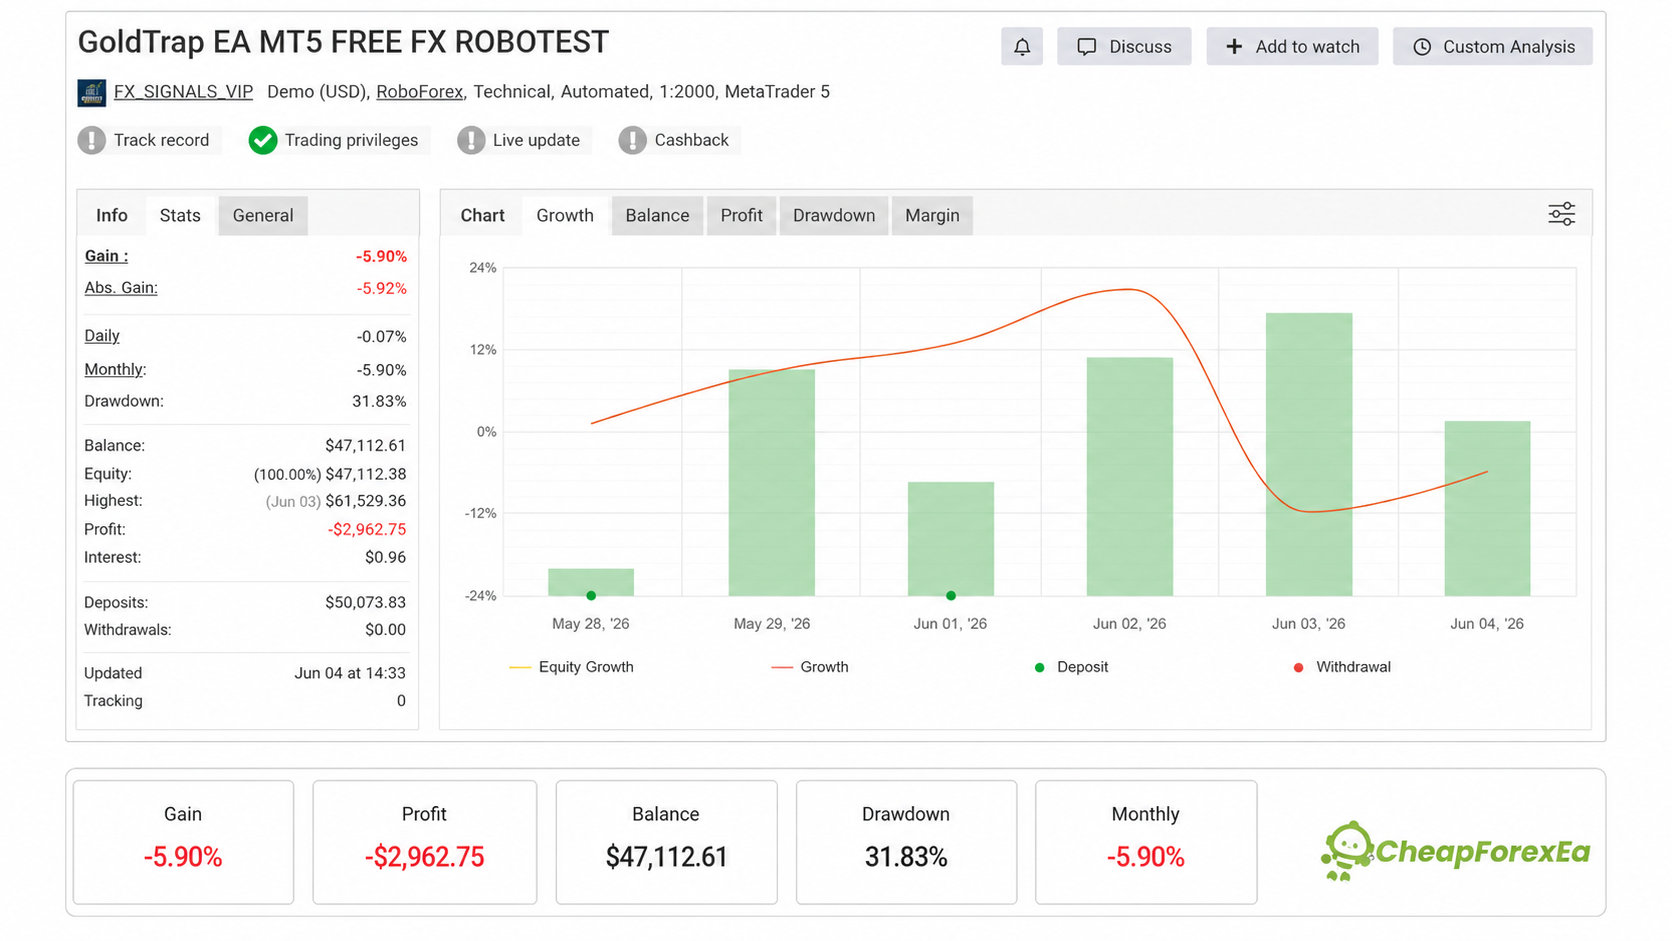1672x941 pixels.
Task: Click the CheapForexEa logo
Action: click(x=1455, y=851)
